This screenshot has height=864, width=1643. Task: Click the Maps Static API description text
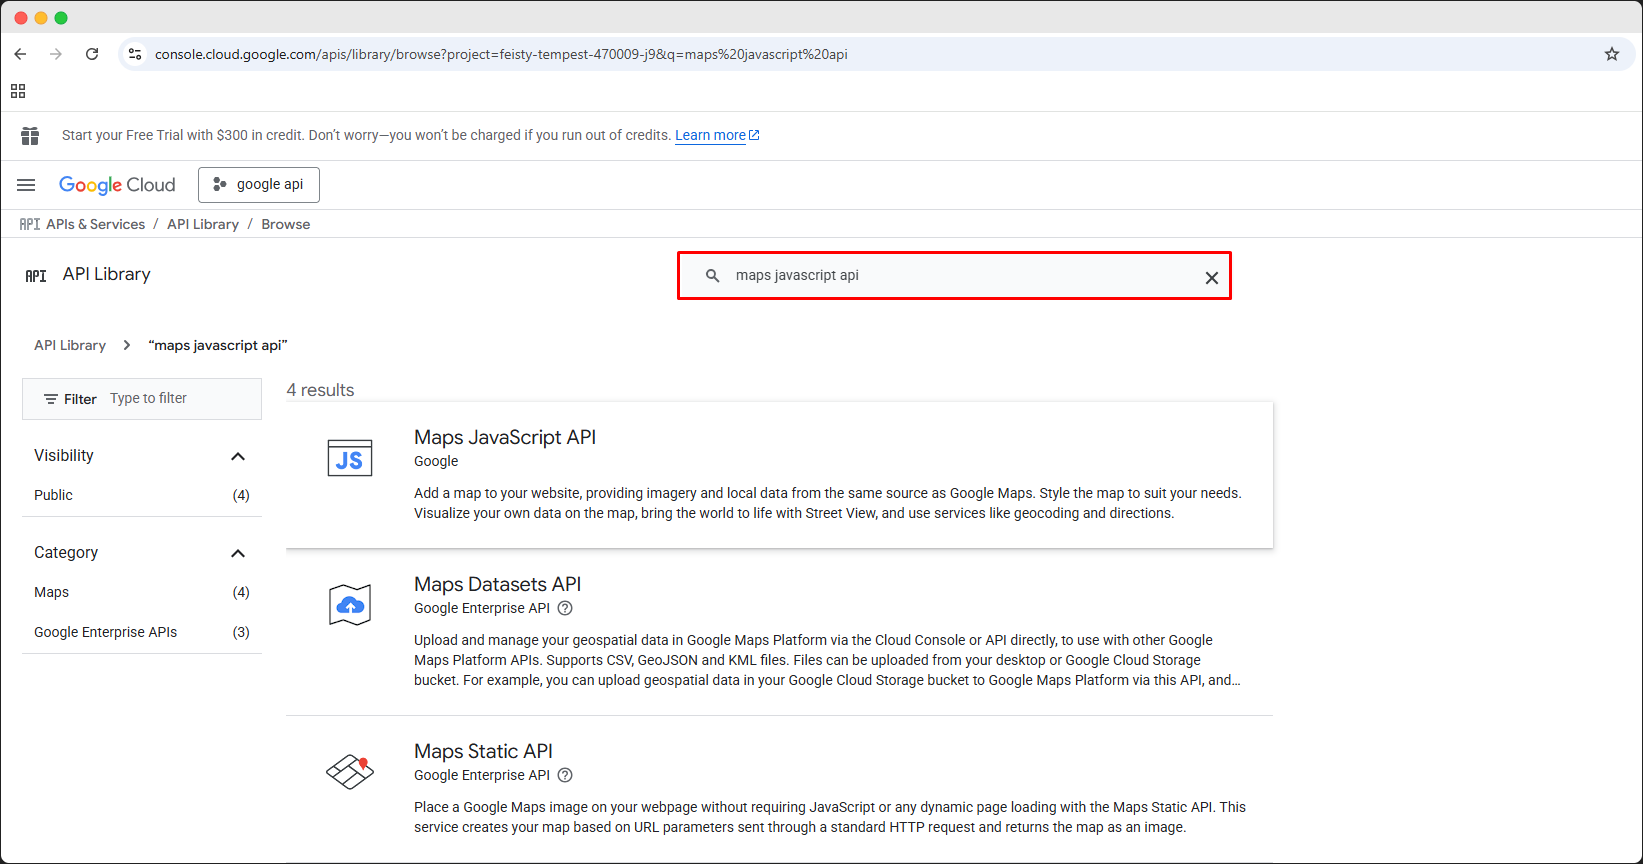[830, 817]
